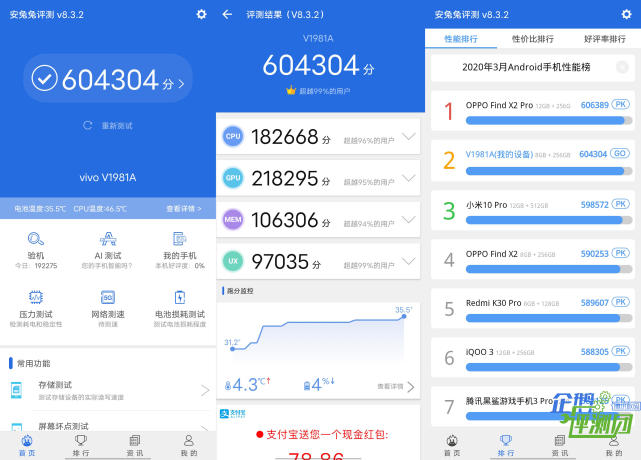This screenshot has height=460, width=641.
Task: Tap rank 7 腾讯黑鲨游戏手机3 Pro entry
Action: click(533, 406)
